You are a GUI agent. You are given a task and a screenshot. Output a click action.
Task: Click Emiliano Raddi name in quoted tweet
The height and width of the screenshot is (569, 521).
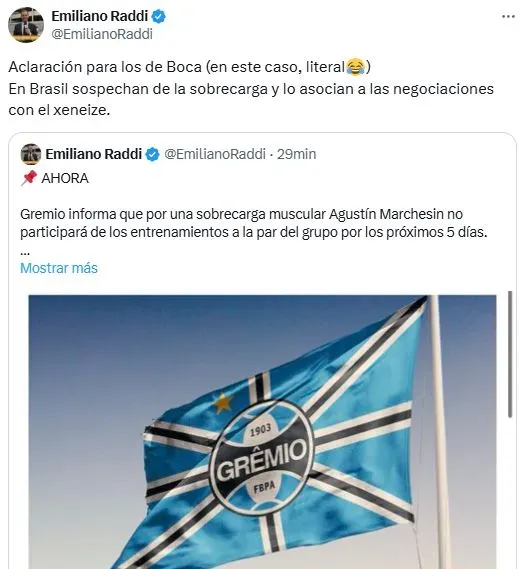(94, 154)
